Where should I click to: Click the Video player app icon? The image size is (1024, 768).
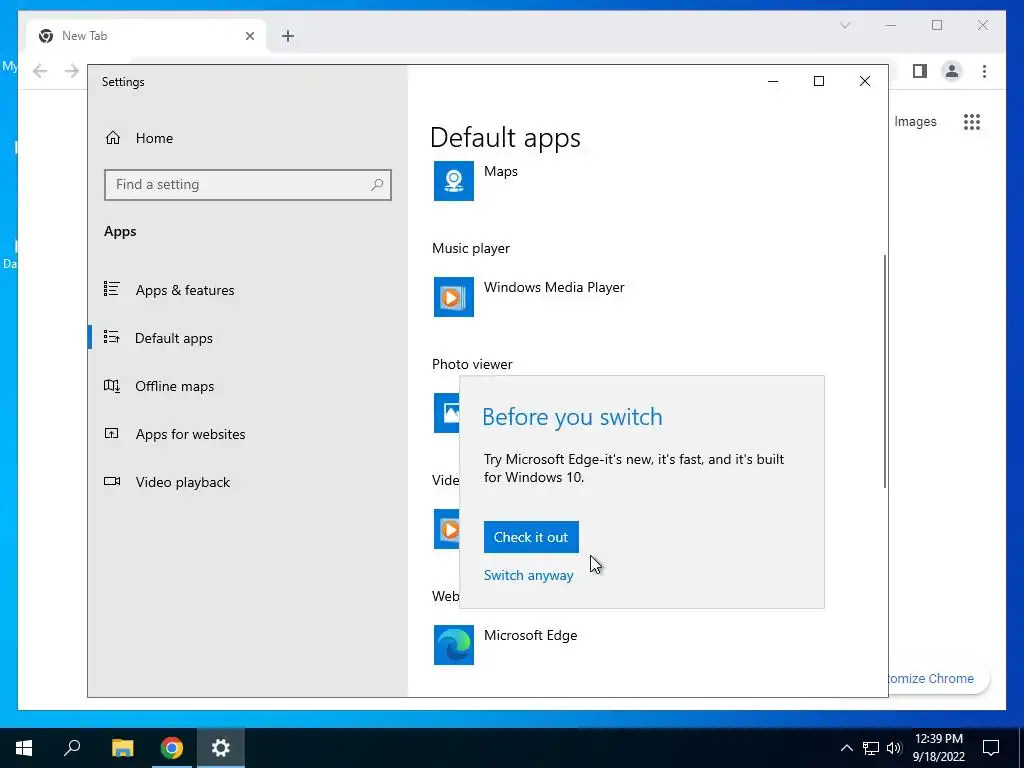[447, 529]
